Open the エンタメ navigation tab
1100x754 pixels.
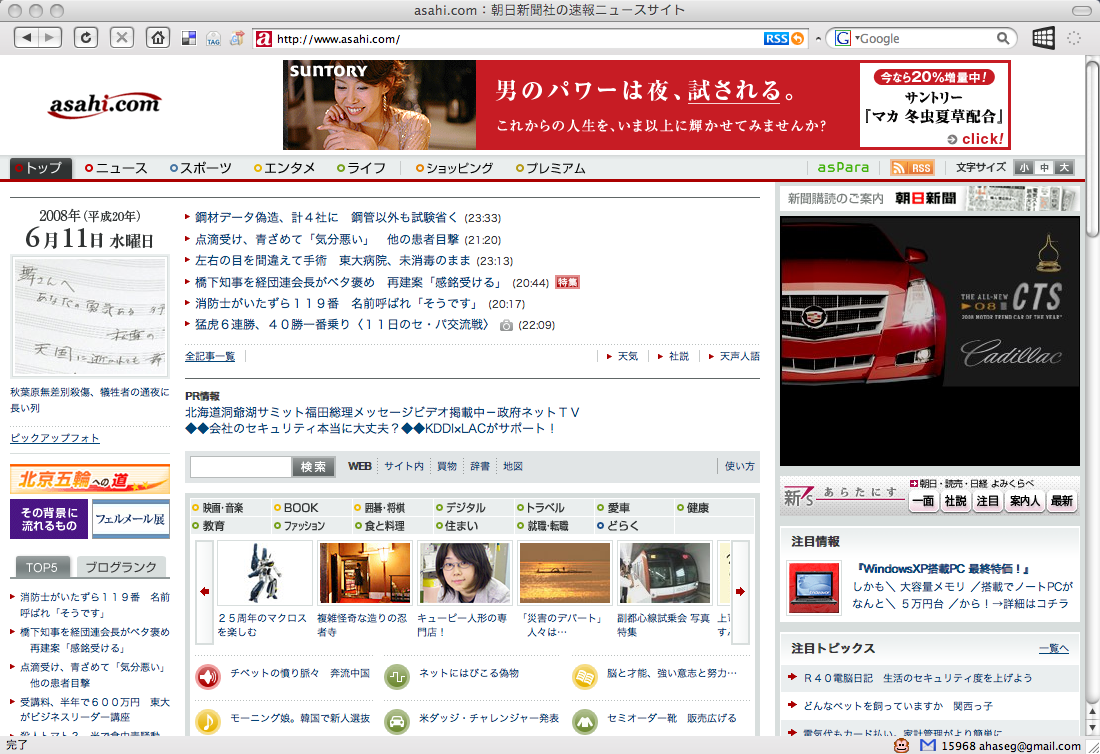(285, 168)
